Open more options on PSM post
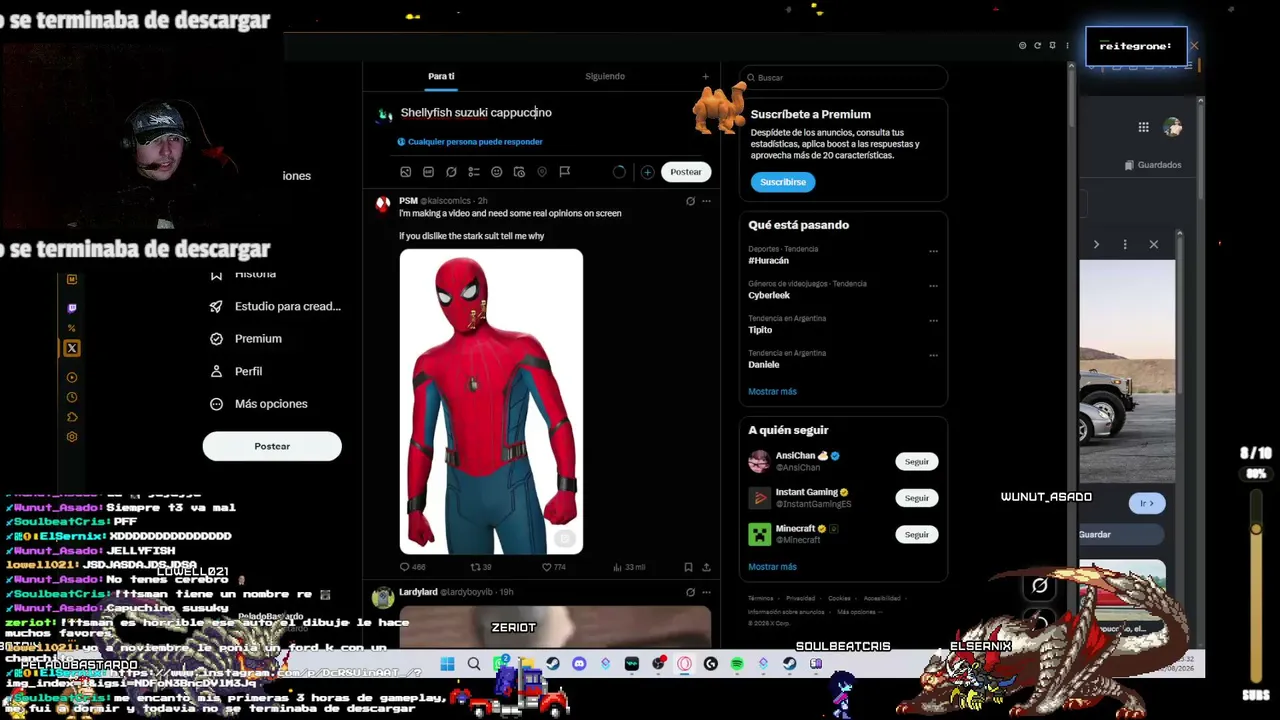The image size is (1280, 720). pyautogui.click(x=706, y=201)
